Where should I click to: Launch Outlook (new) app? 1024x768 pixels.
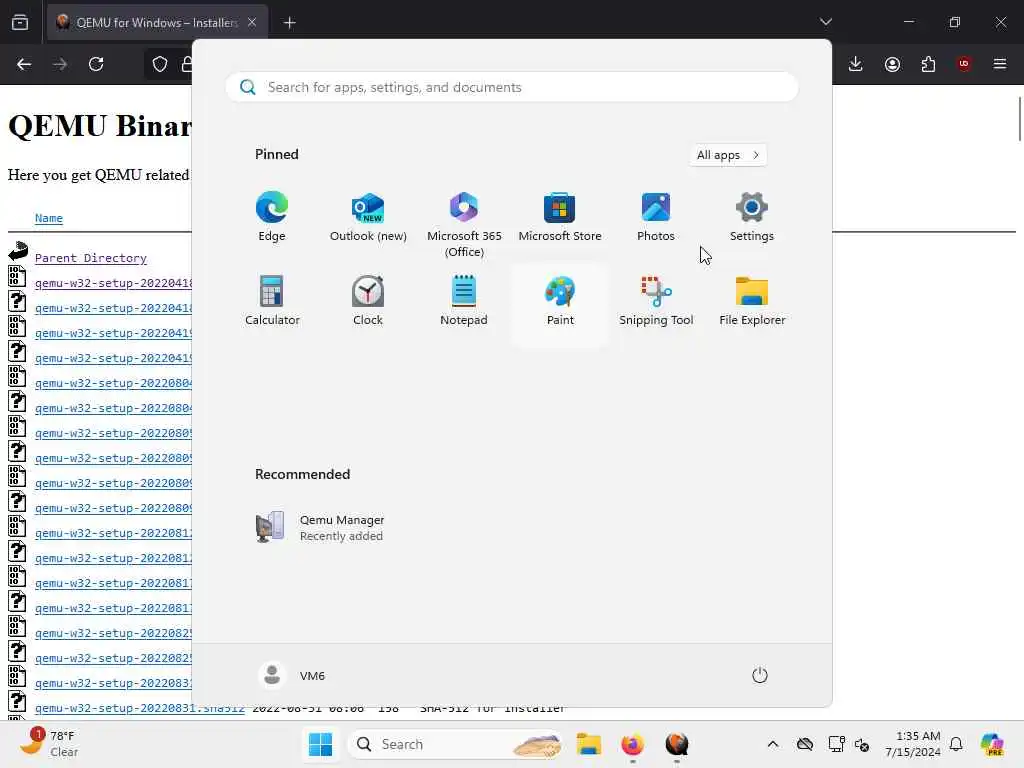coord(368,217)
